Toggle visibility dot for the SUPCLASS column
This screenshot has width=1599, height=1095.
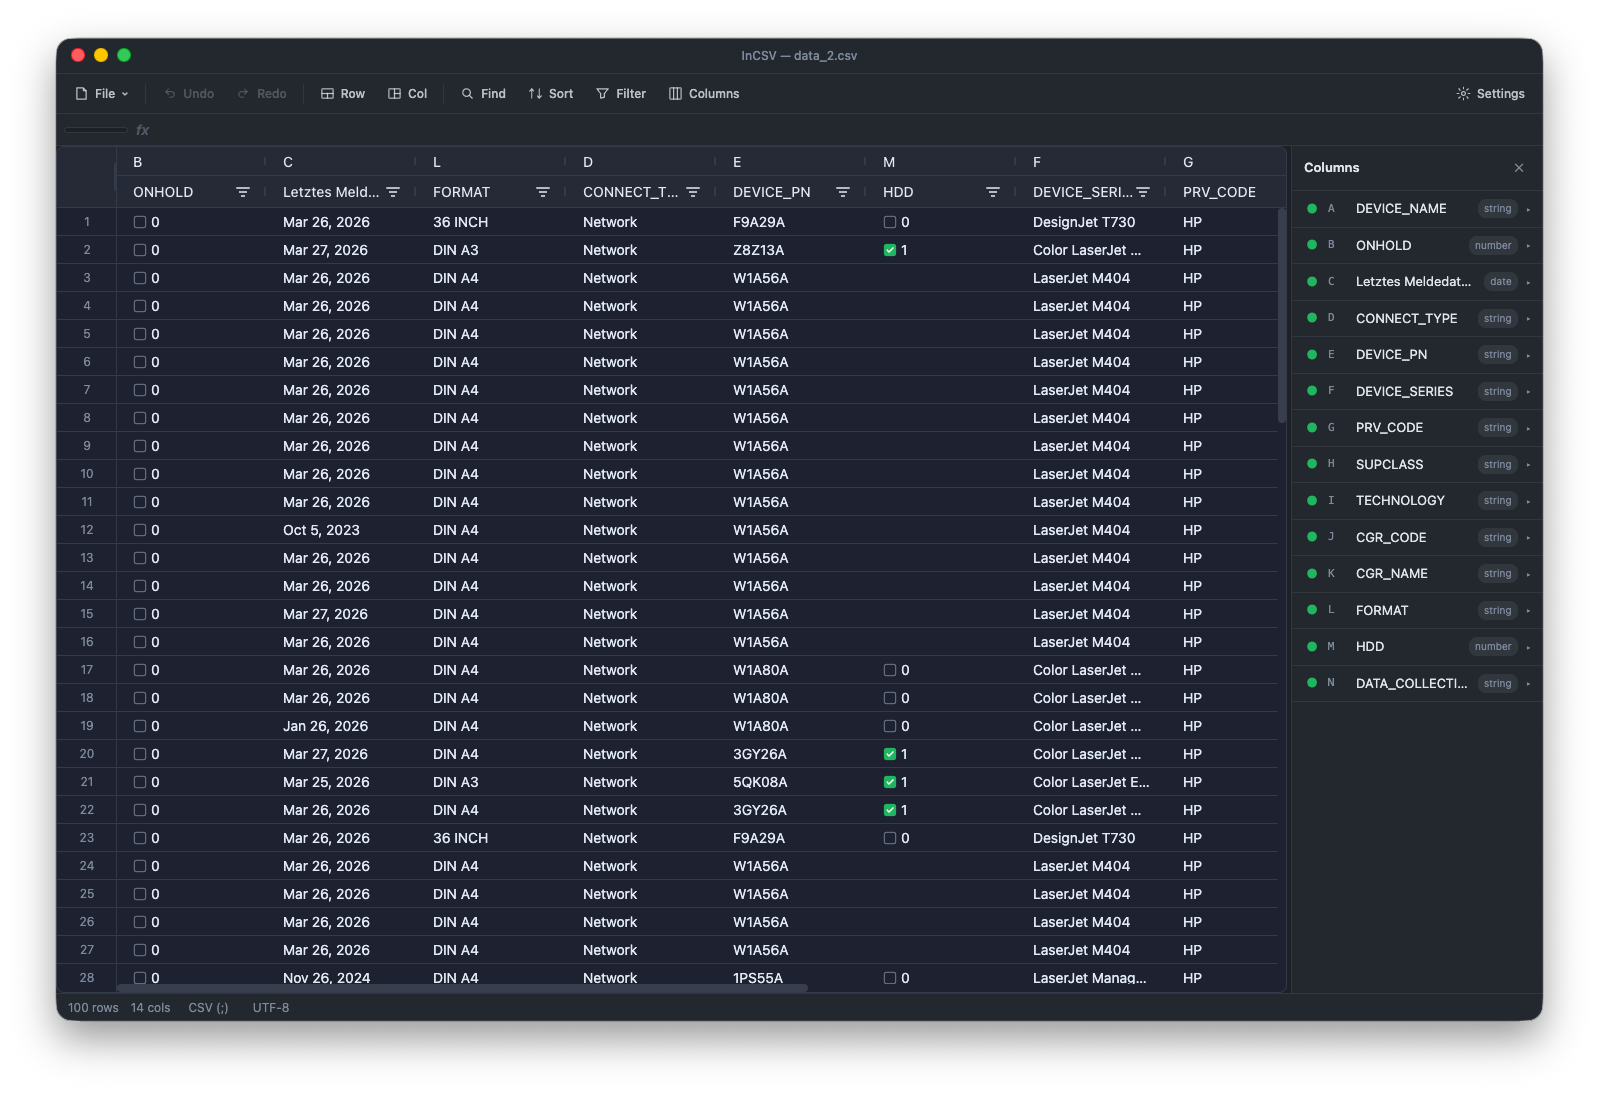click(1312, 464)
